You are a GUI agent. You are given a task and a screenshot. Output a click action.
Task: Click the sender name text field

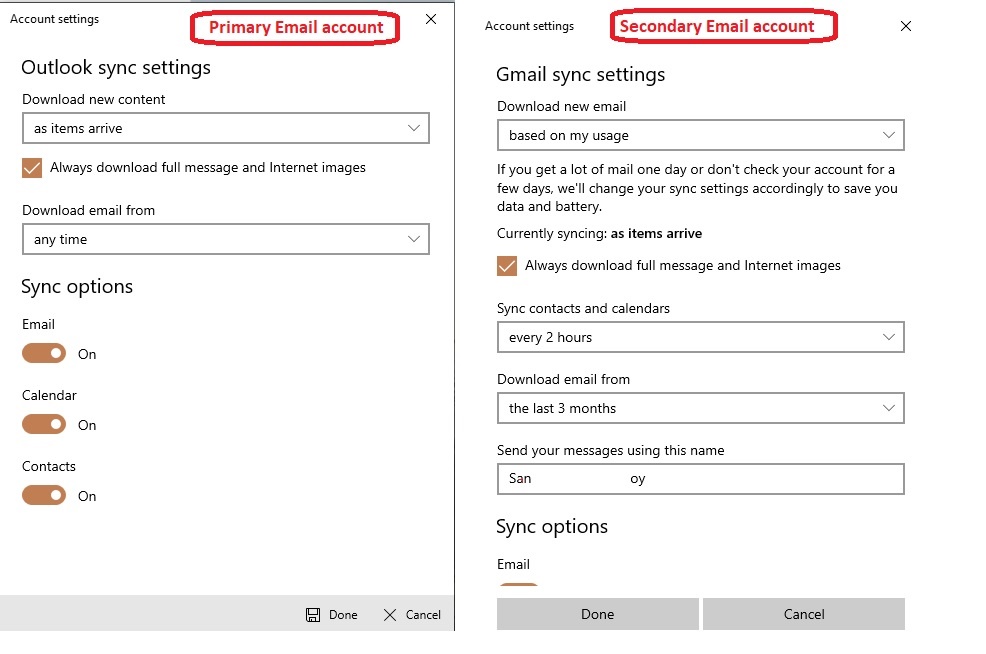tap(700, 479)
